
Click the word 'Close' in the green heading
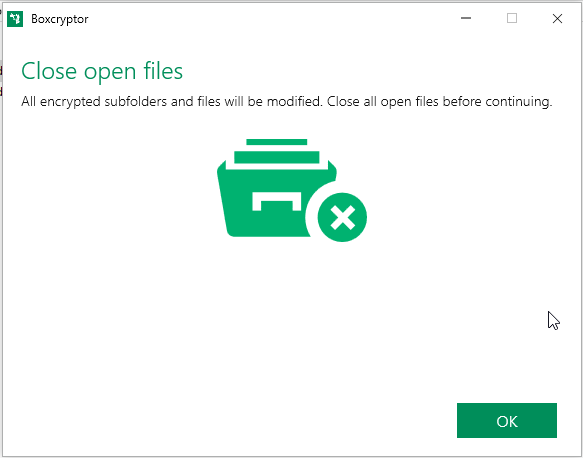pos(49,71)
